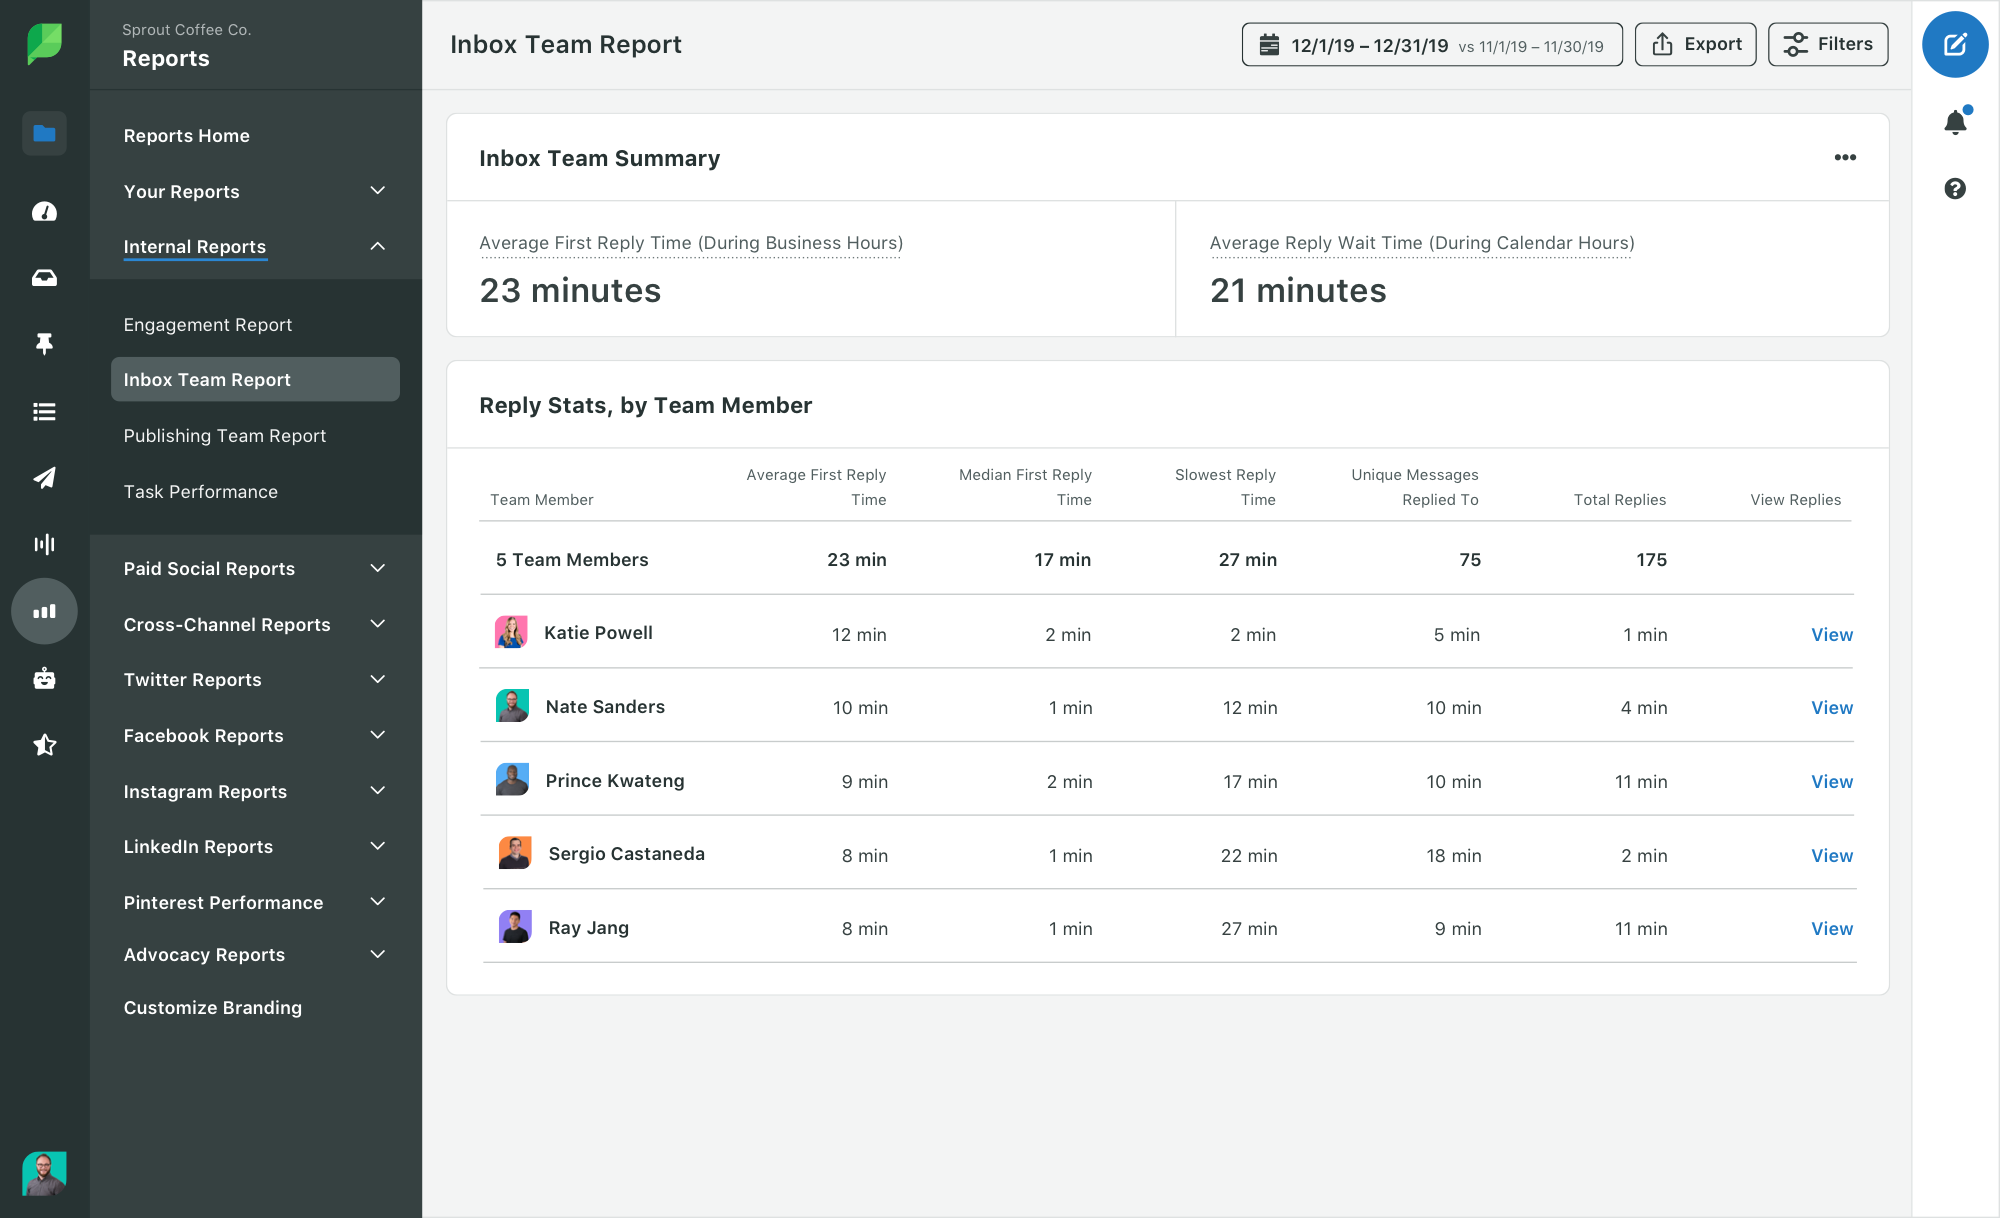Click the three-dot menu on Inbox Team Summary
The height and width of the screenshot is (1218, 2000).
click(1843, 158)
